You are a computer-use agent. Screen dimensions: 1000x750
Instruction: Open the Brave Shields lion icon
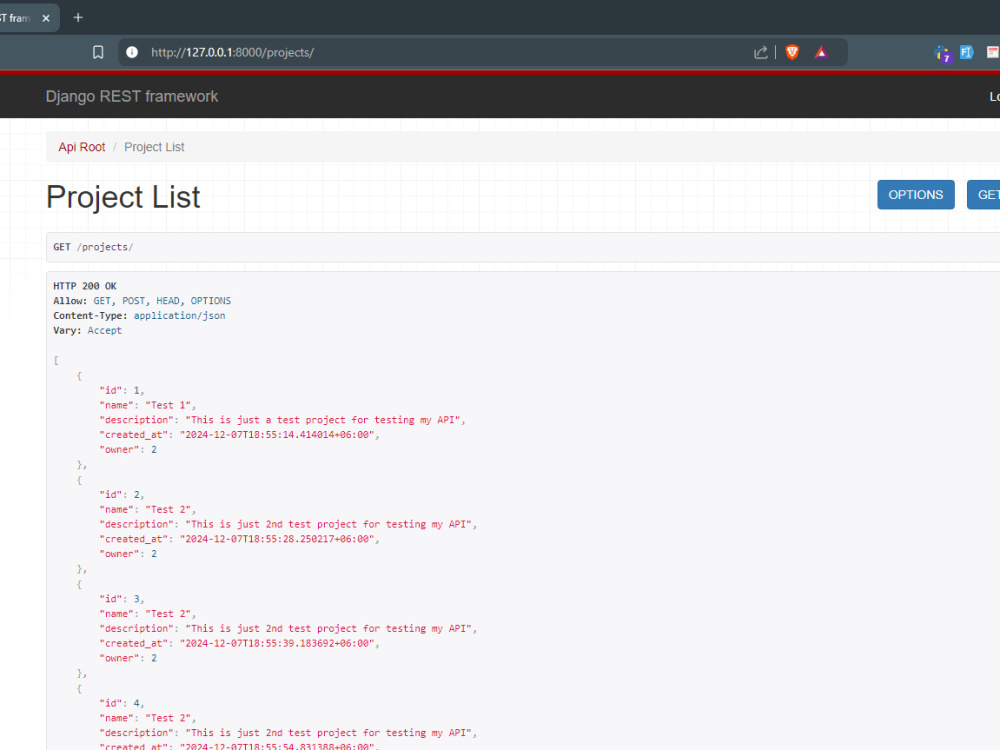792,52
